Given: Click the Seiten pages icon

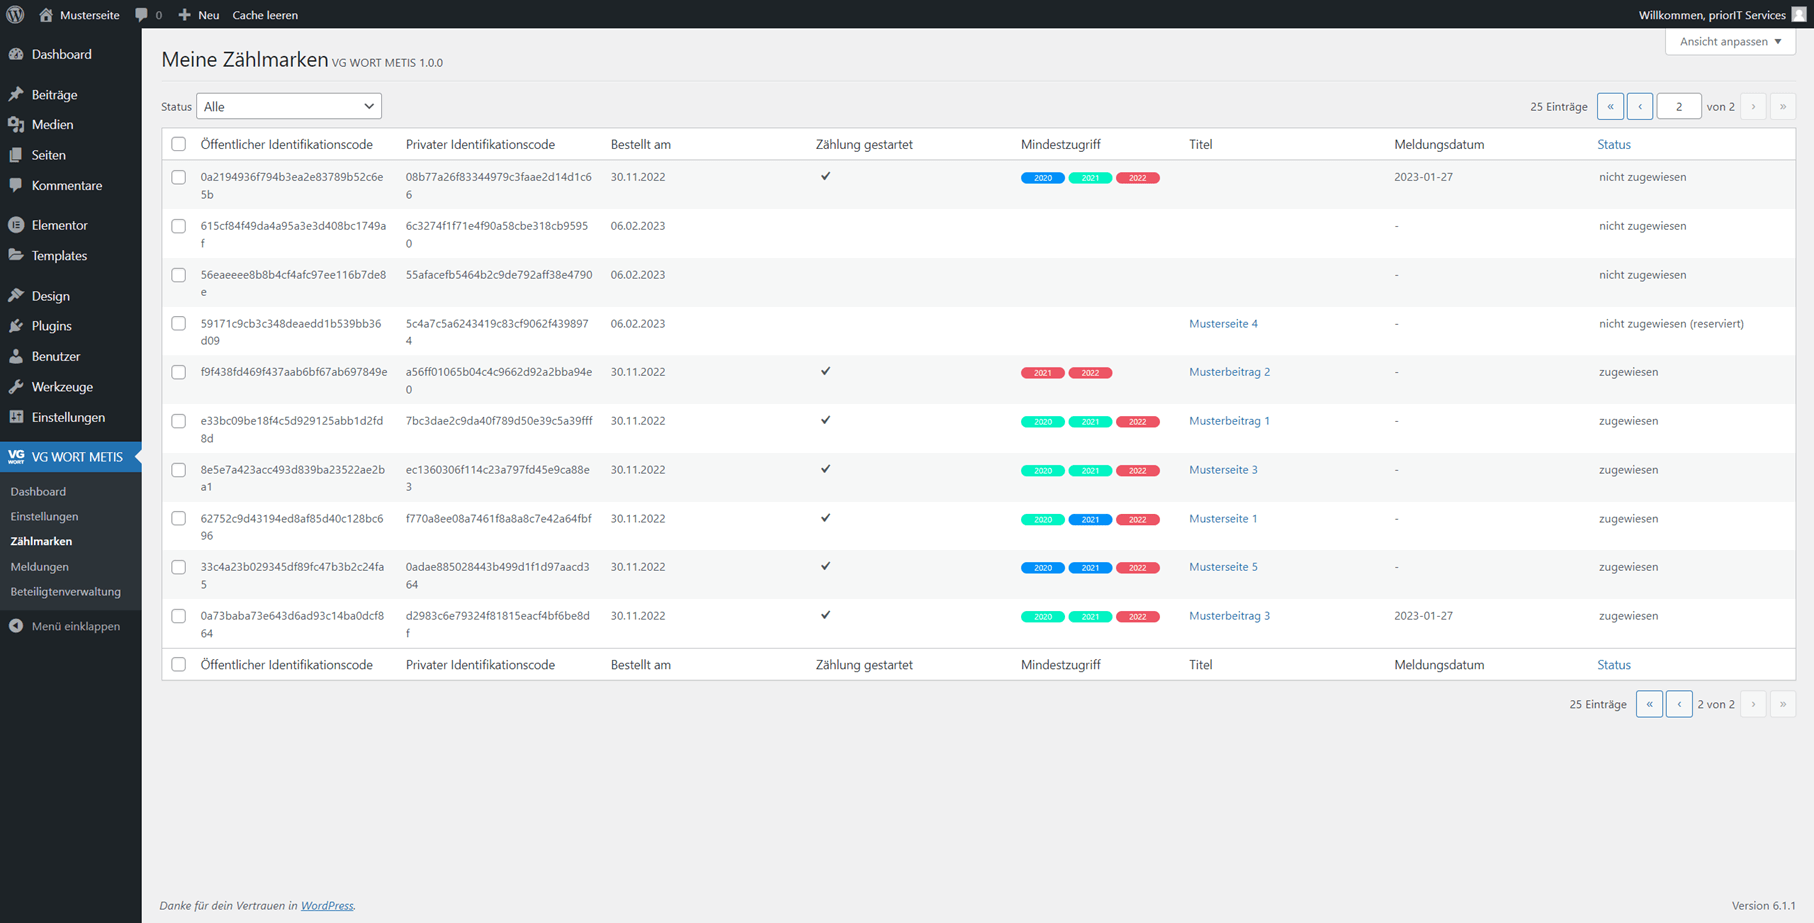Looking at the screenshot, I should pos(16,155).
